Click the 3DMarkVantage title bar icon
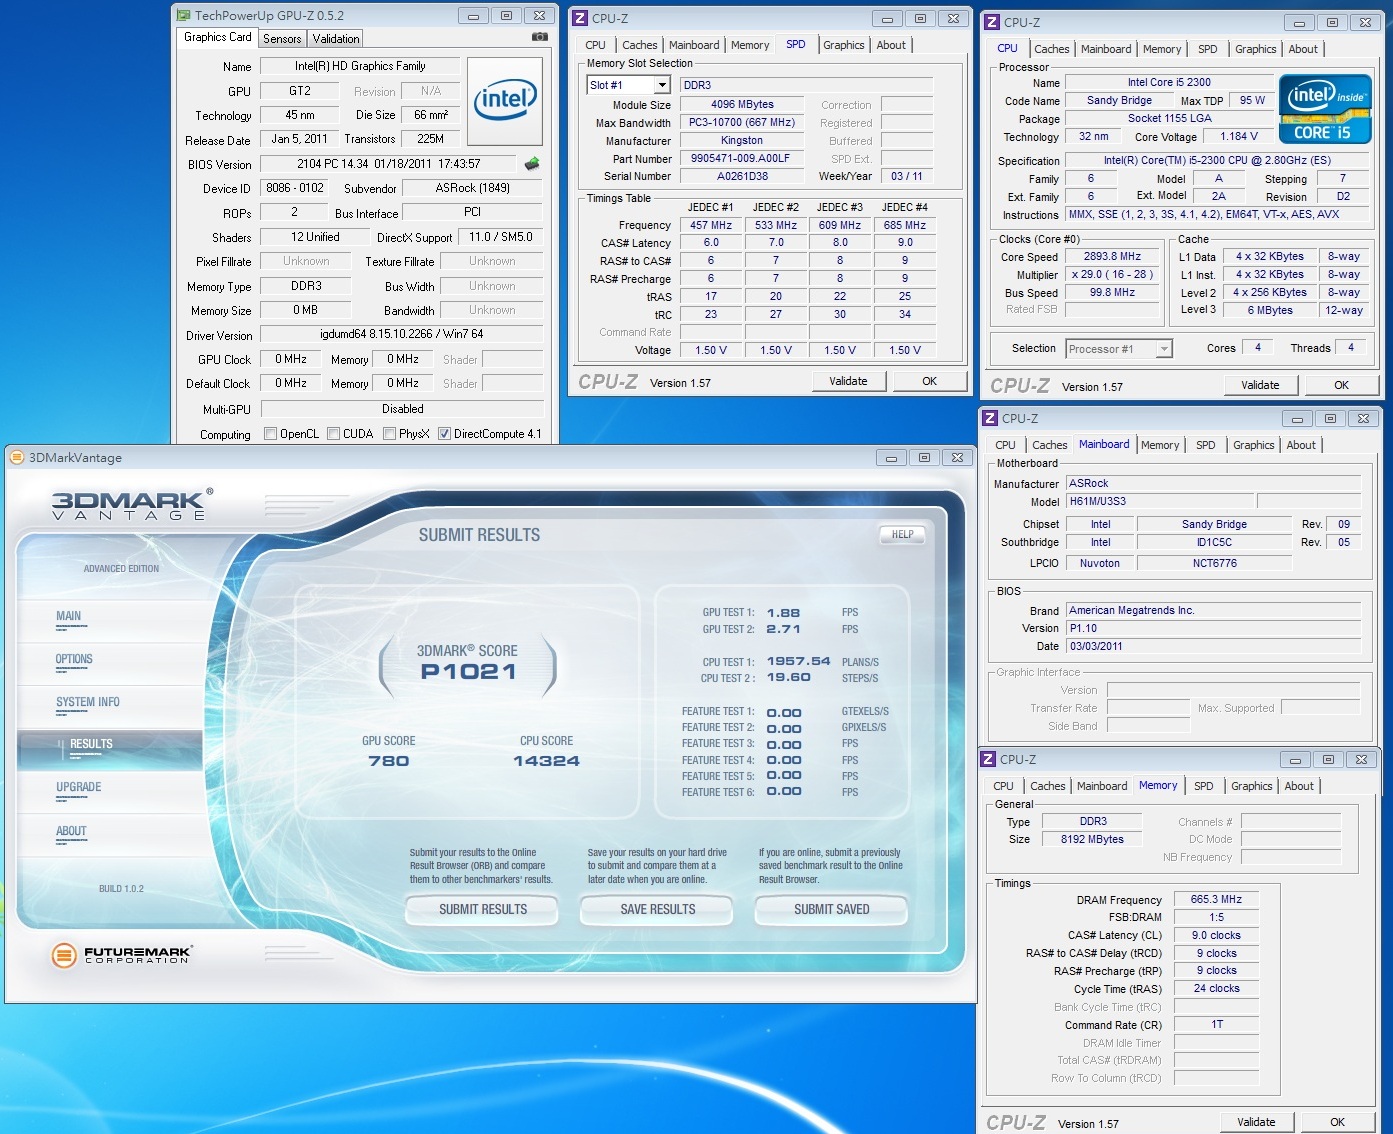 tap(16, 457)
